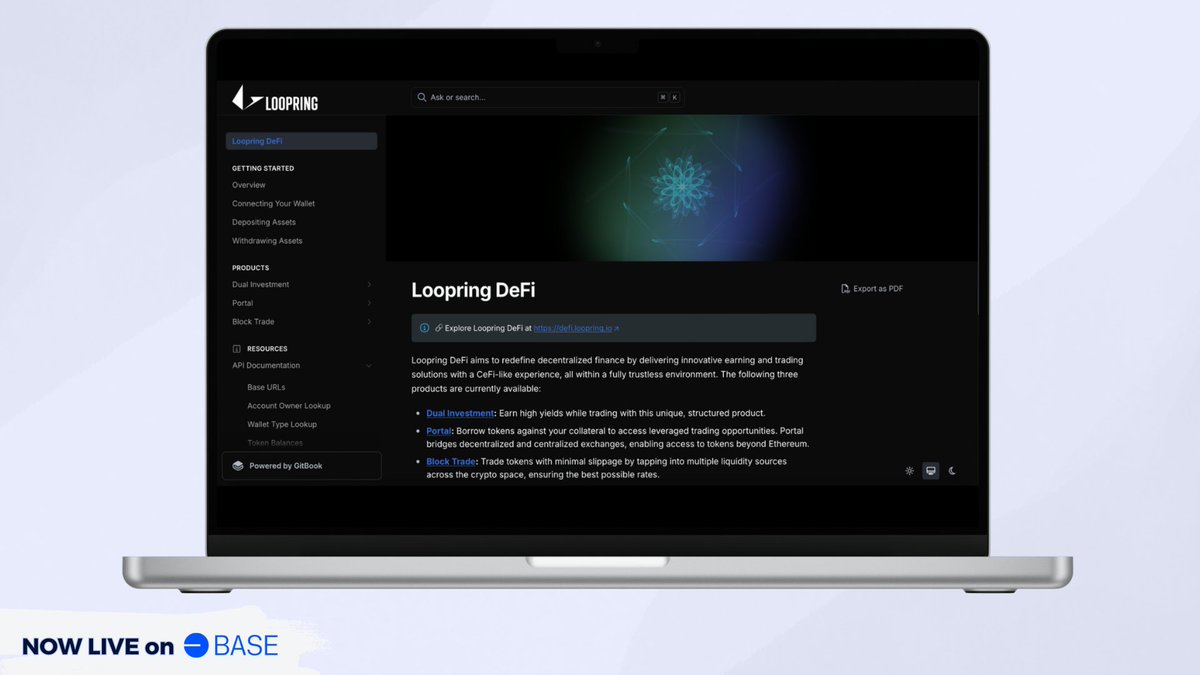1200x675 pixels.
Task: Expand the Portal sidebar section chevron
Action: (369, 303)
